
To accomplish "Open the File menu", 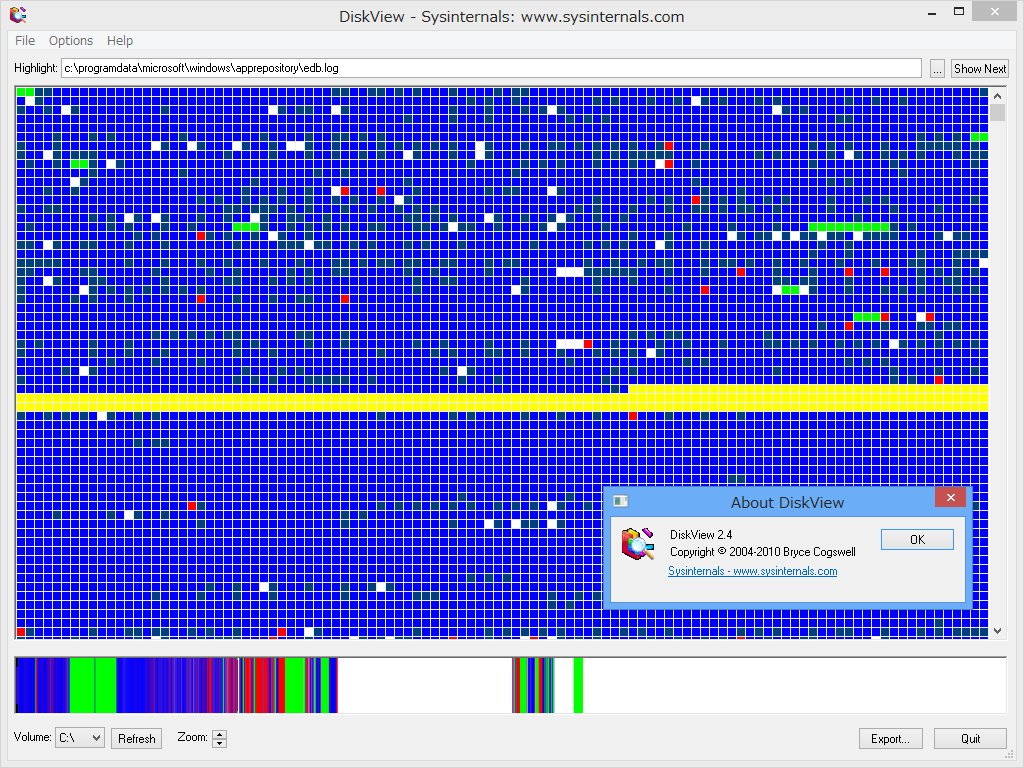I will 24,41.
